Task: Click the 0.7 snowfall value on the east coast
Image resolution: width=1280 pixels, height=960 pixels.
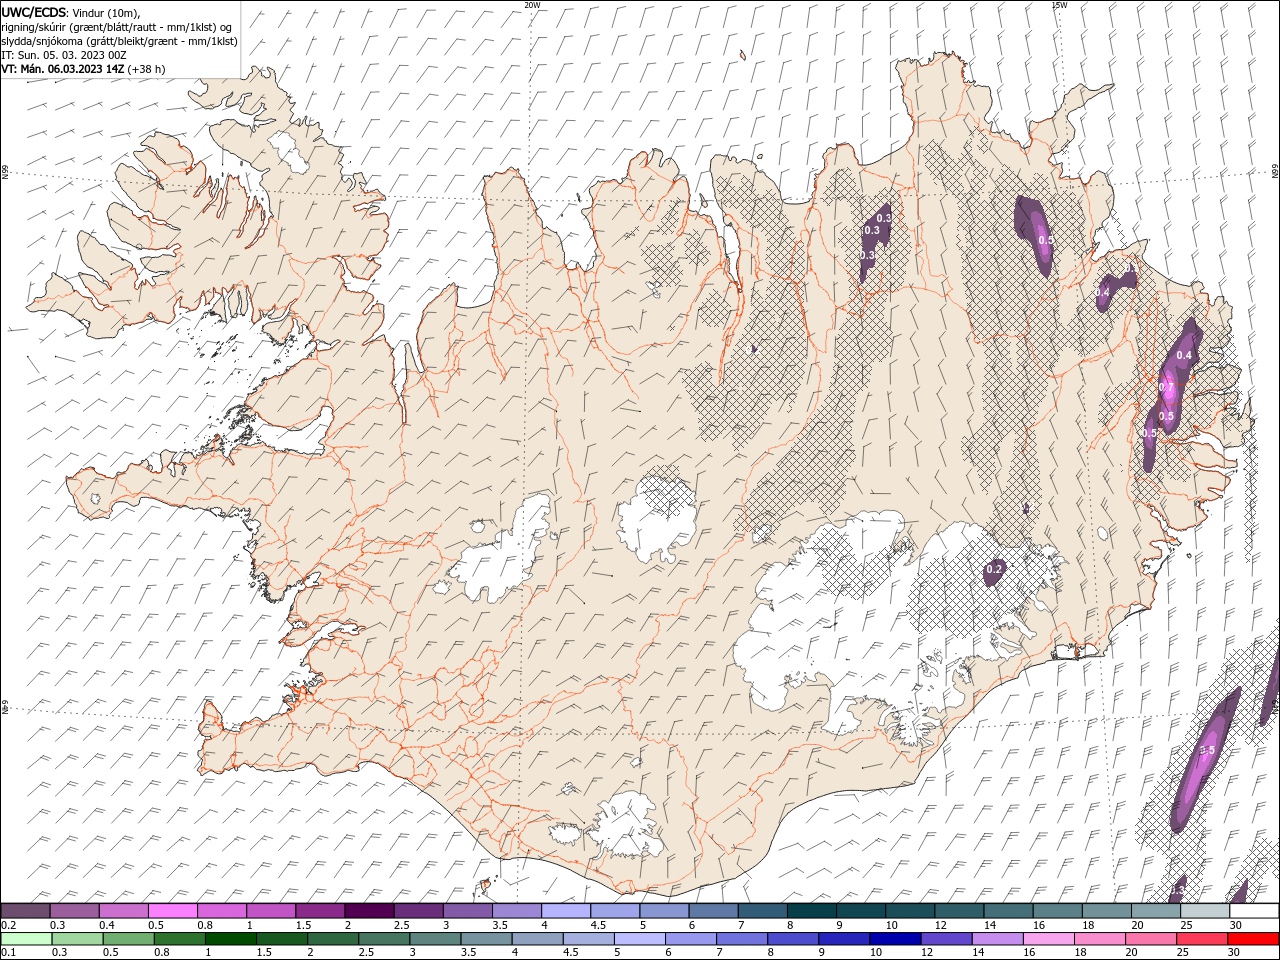Action: tap(1166, 387)
